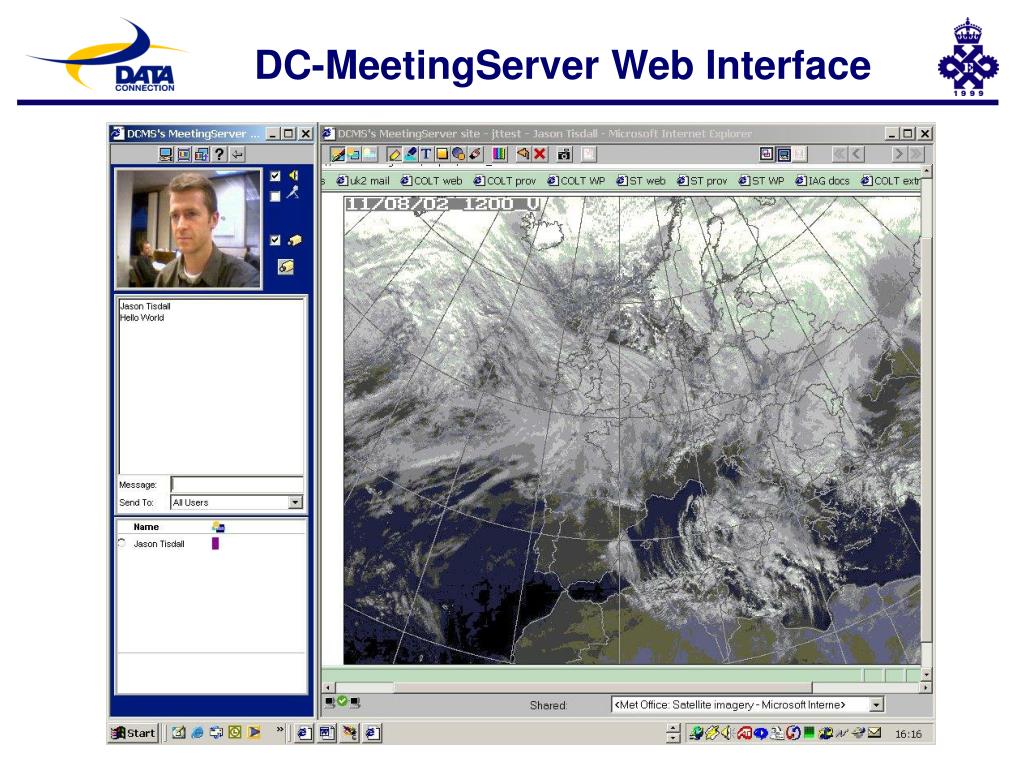
Task: Open the COLT prov favorites link
Action: pyautogui.click(x=504, y=181)
